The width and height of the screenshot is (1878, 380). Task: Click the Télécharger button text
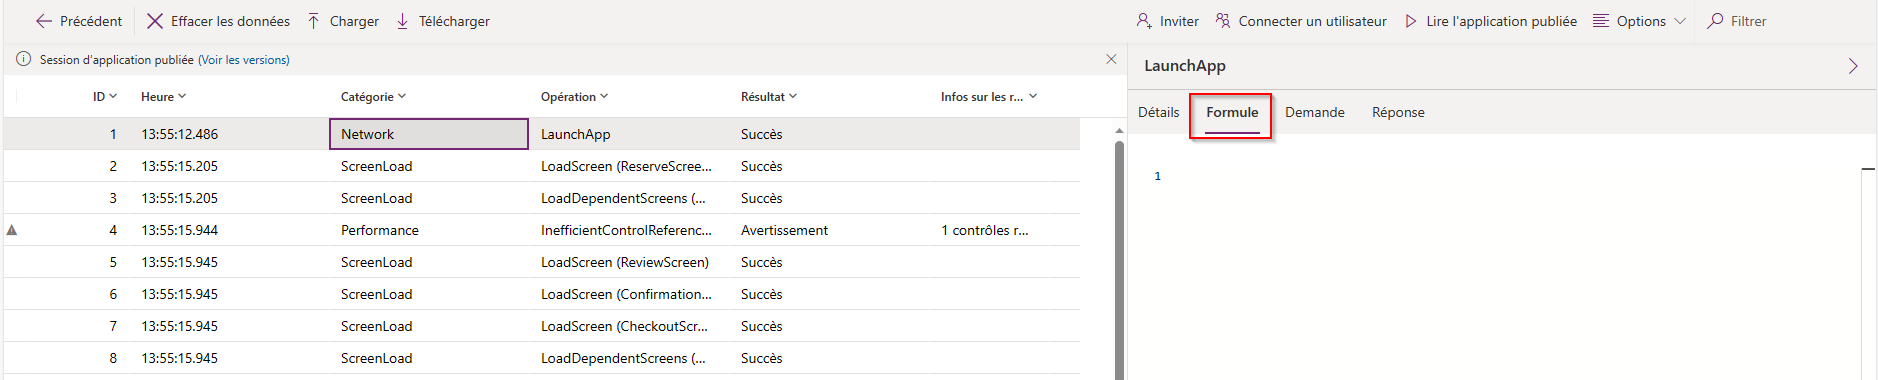[454, 21]
